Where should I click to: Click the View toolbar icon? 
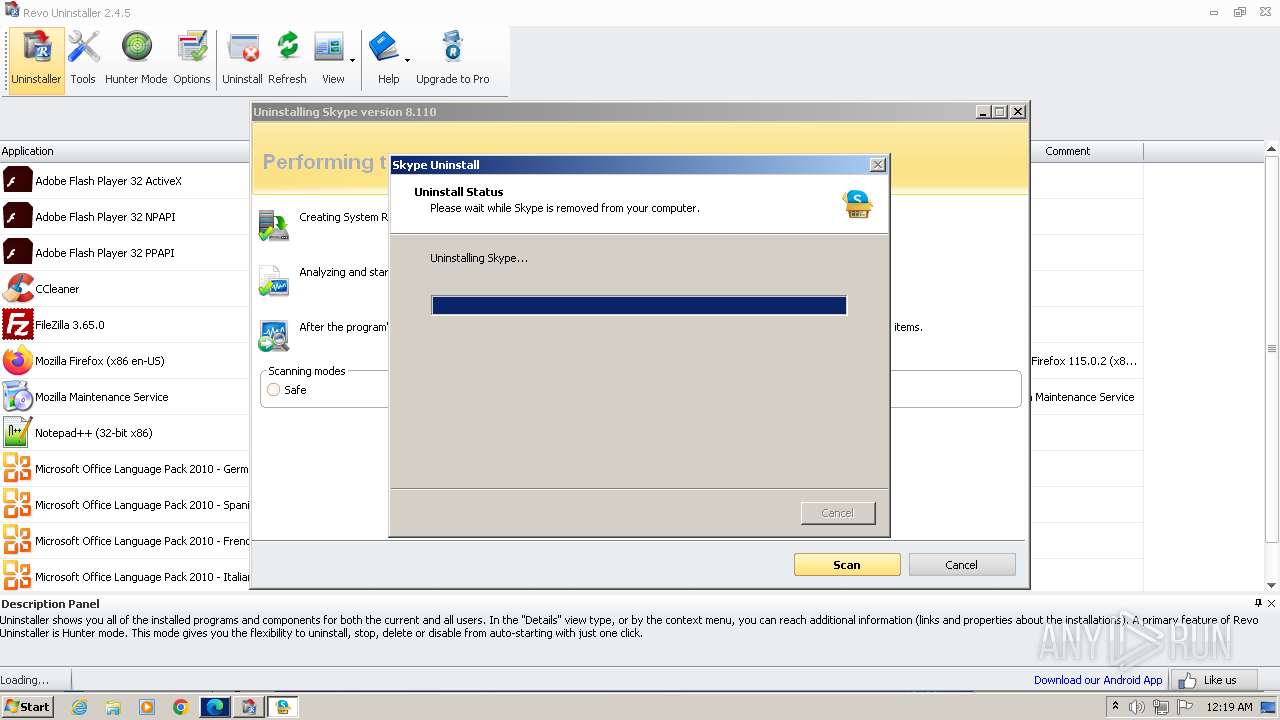[331, 60]
